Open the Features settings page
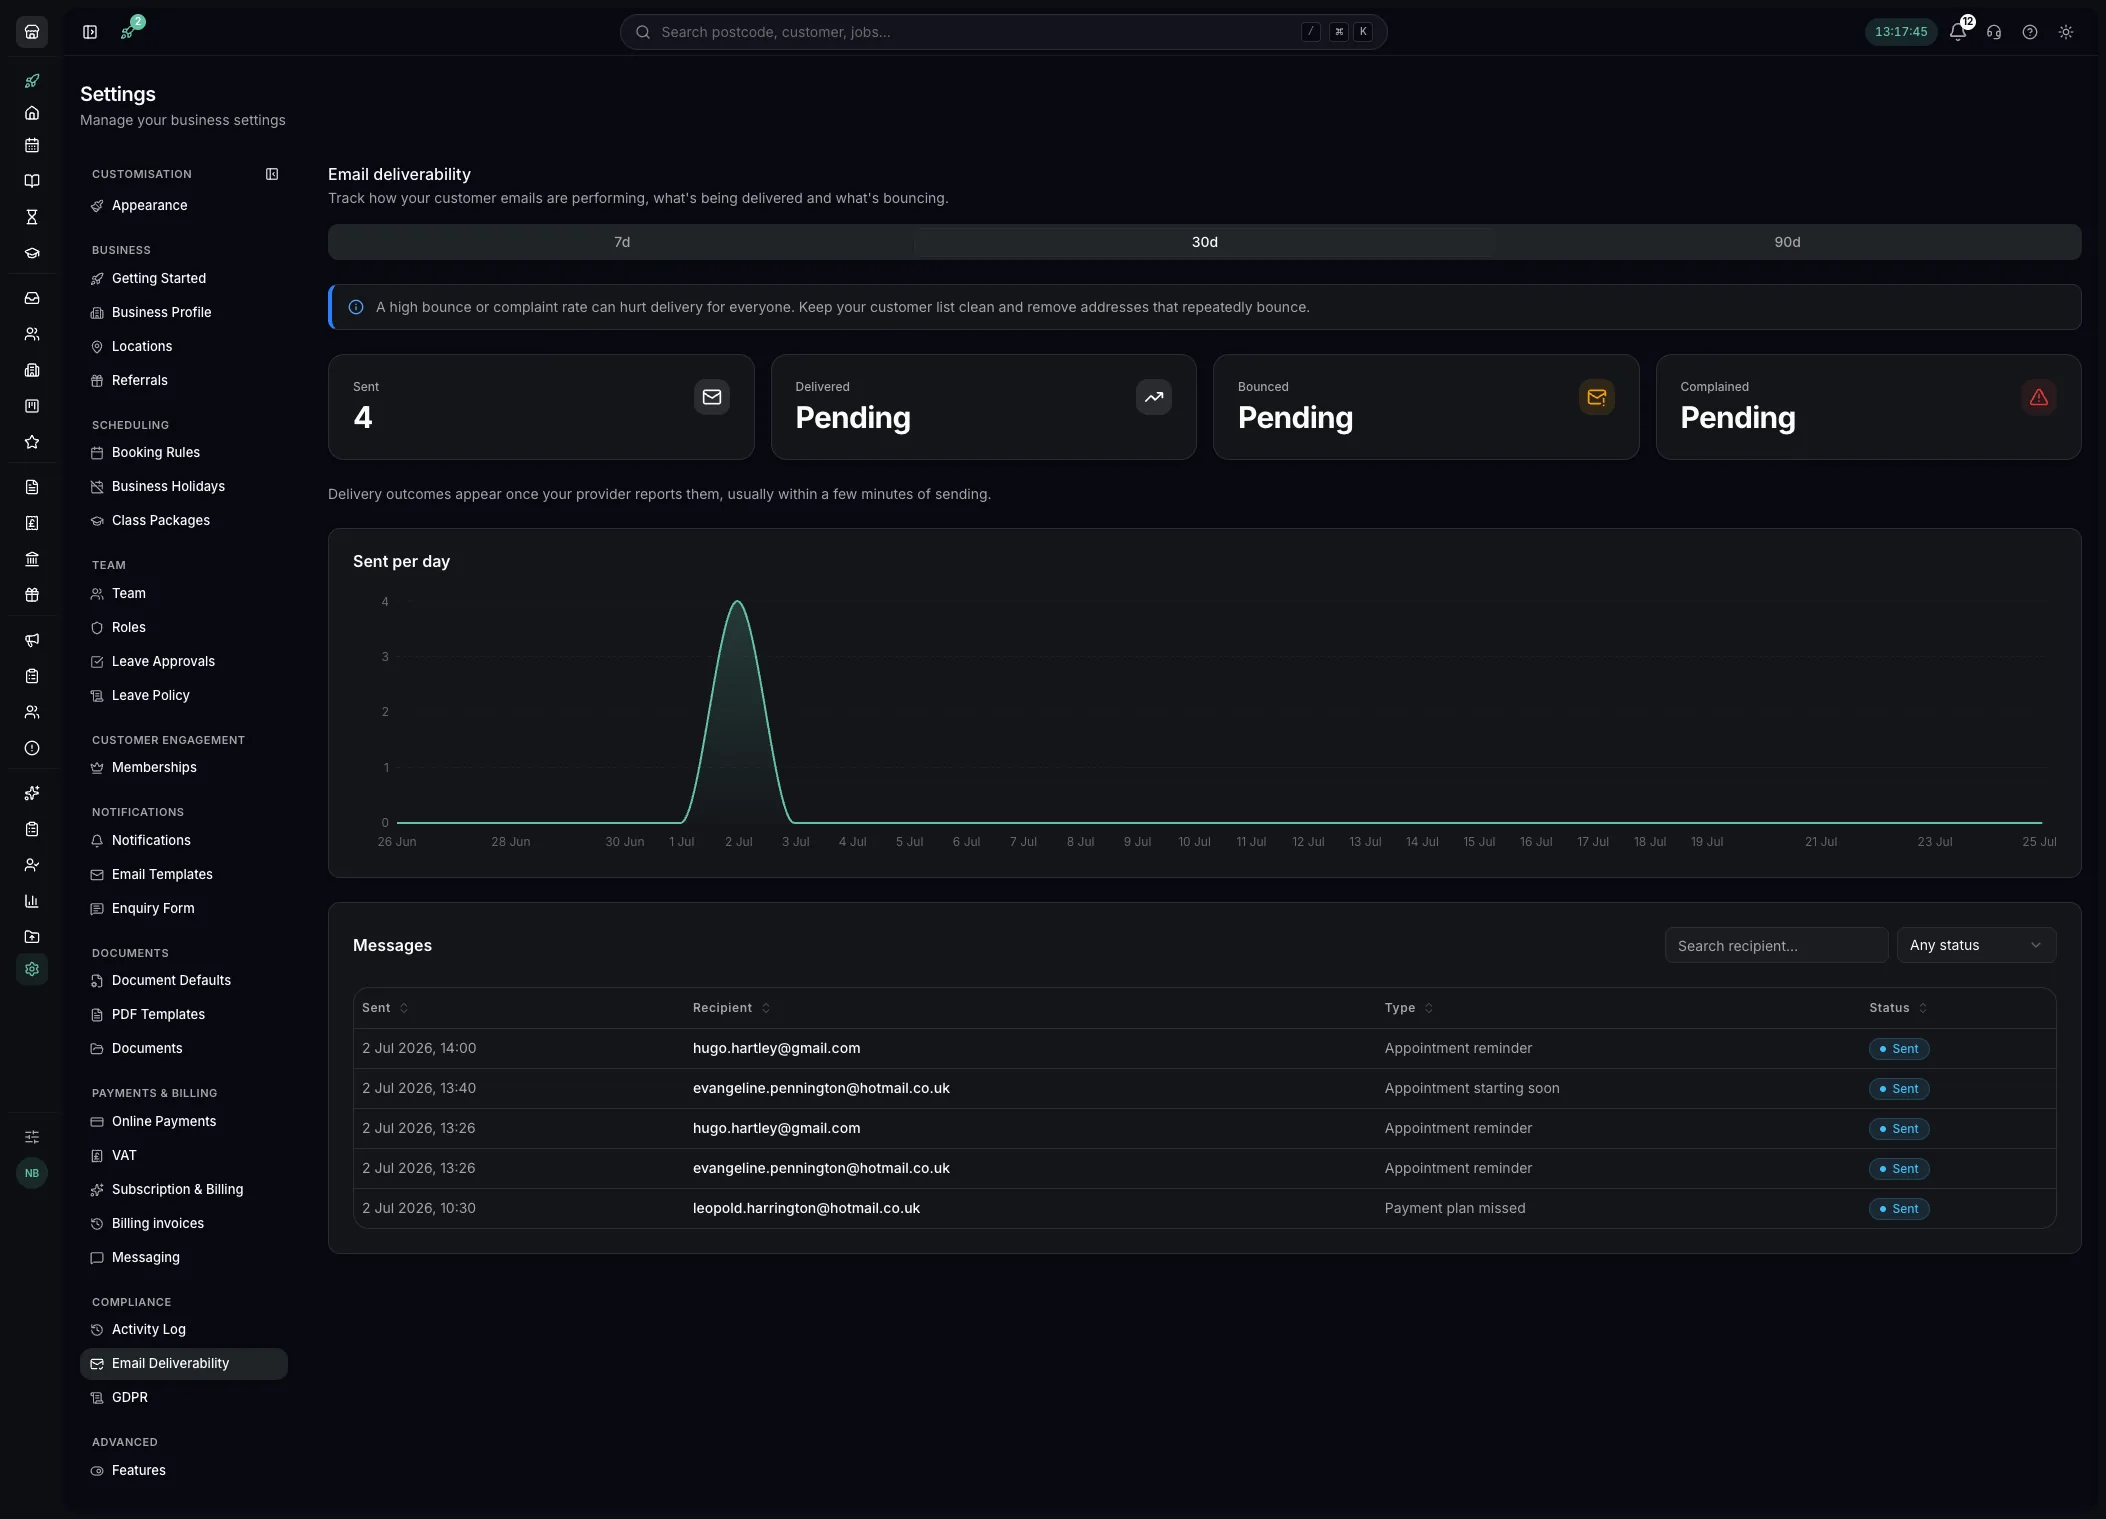This screenshot has width=2106, height=1519. click(184, 1470)
